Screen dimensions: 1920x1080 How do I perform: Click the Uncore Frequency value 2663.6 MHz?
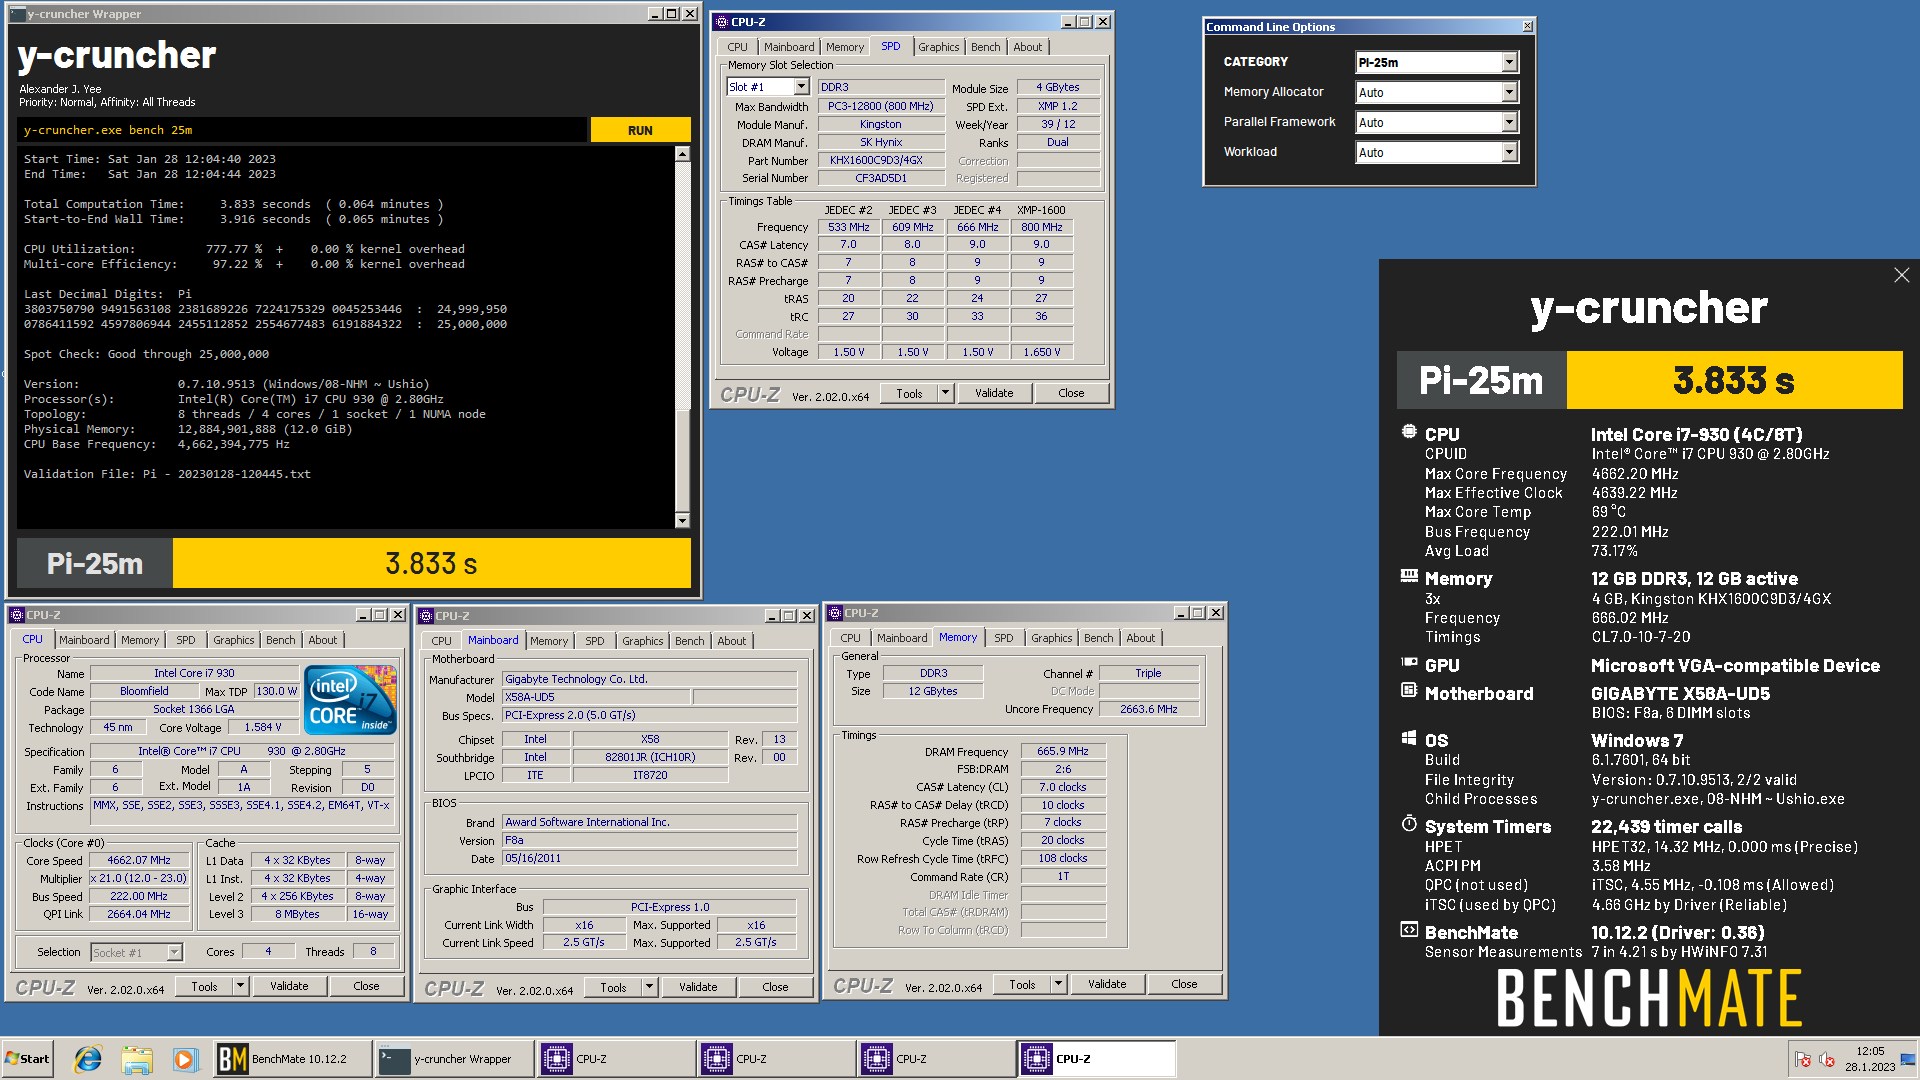(1148, 709)
